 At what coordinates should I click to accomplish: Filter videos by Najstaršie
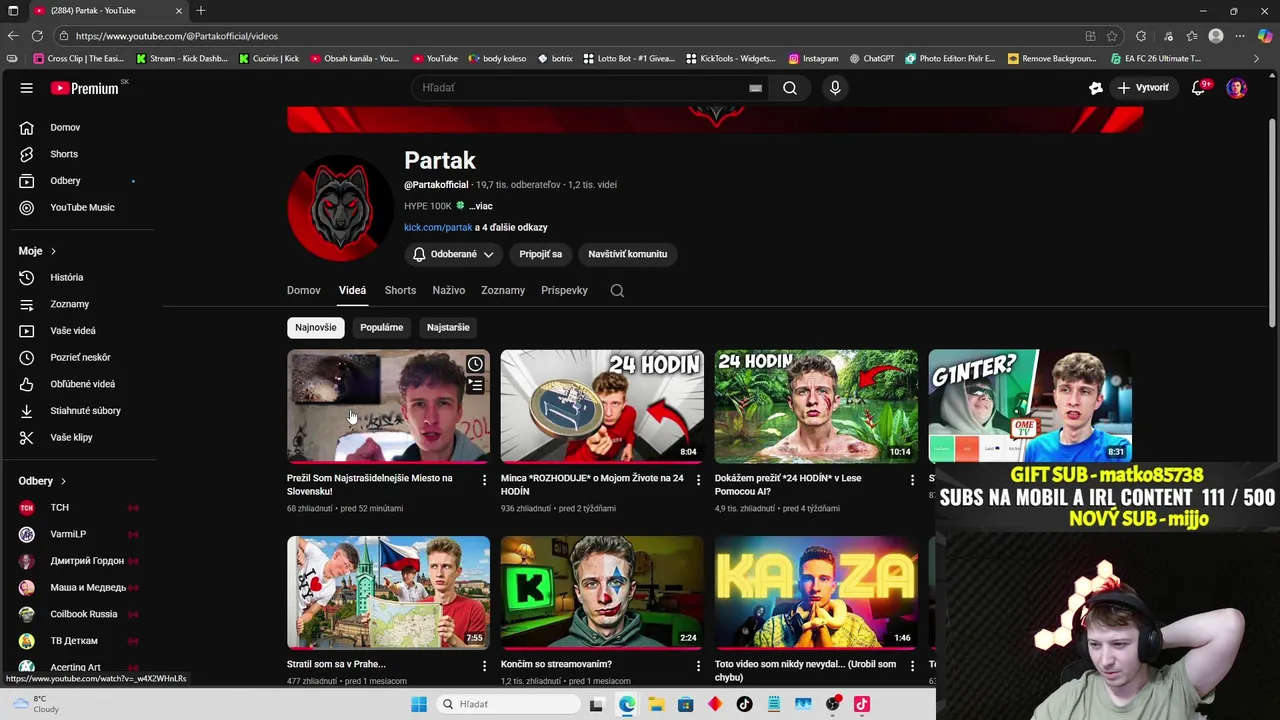pyautogui.click(x=448, y=327)
